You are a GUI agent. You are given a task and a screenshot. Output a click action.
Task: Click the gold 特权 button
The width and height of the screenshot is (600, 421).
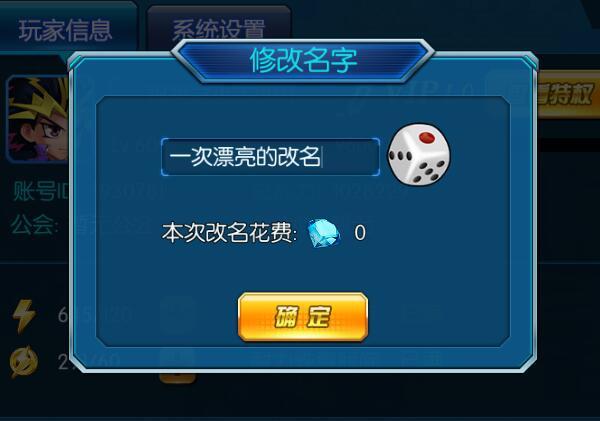coord(568,94)
